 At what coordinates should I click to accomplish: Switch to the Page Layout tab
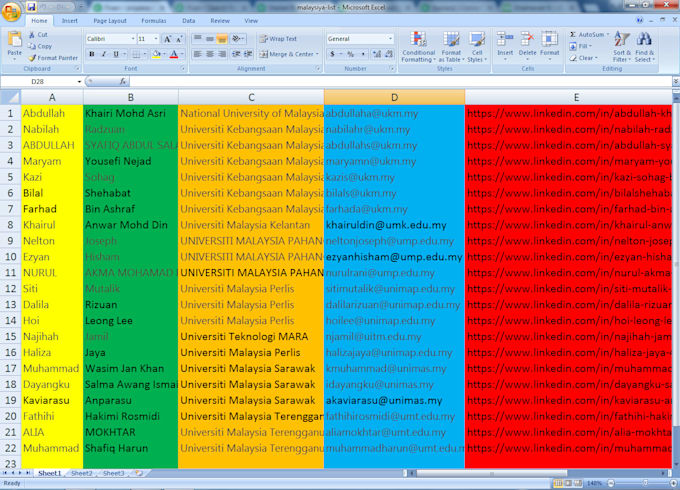[109, 20]
